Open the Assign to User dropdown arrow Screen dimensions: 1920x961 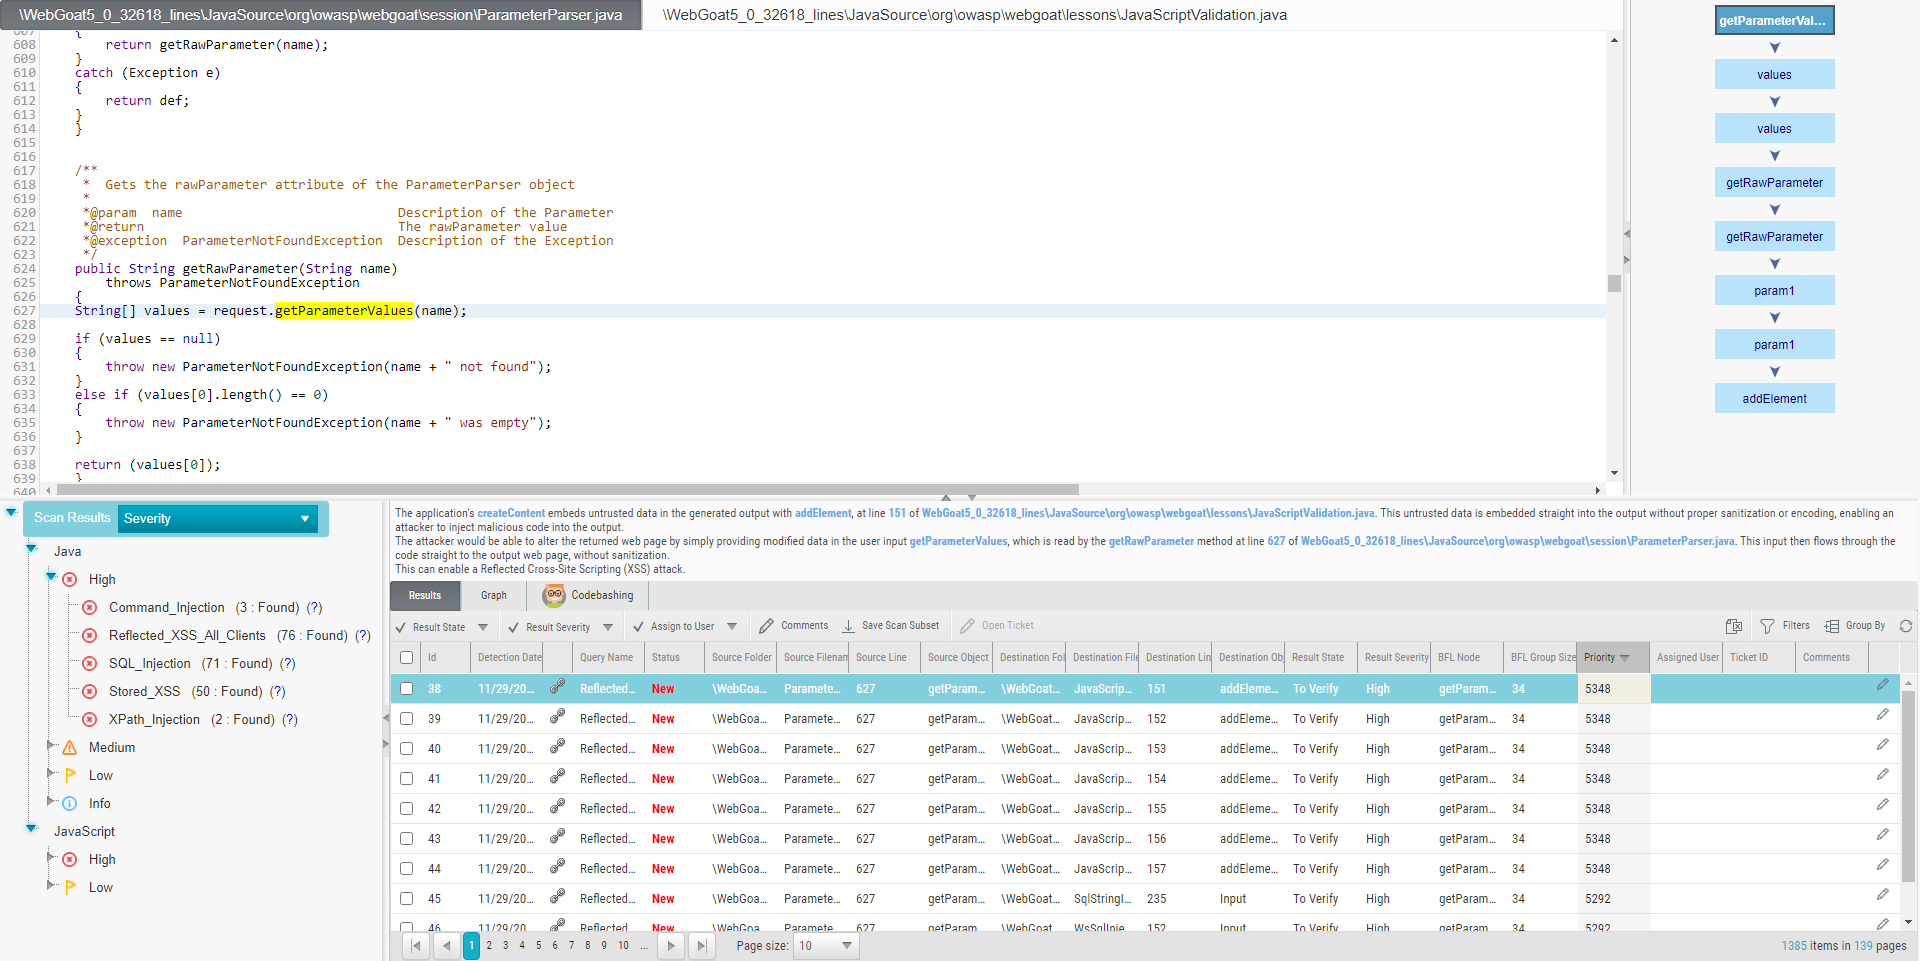[732, 627]
